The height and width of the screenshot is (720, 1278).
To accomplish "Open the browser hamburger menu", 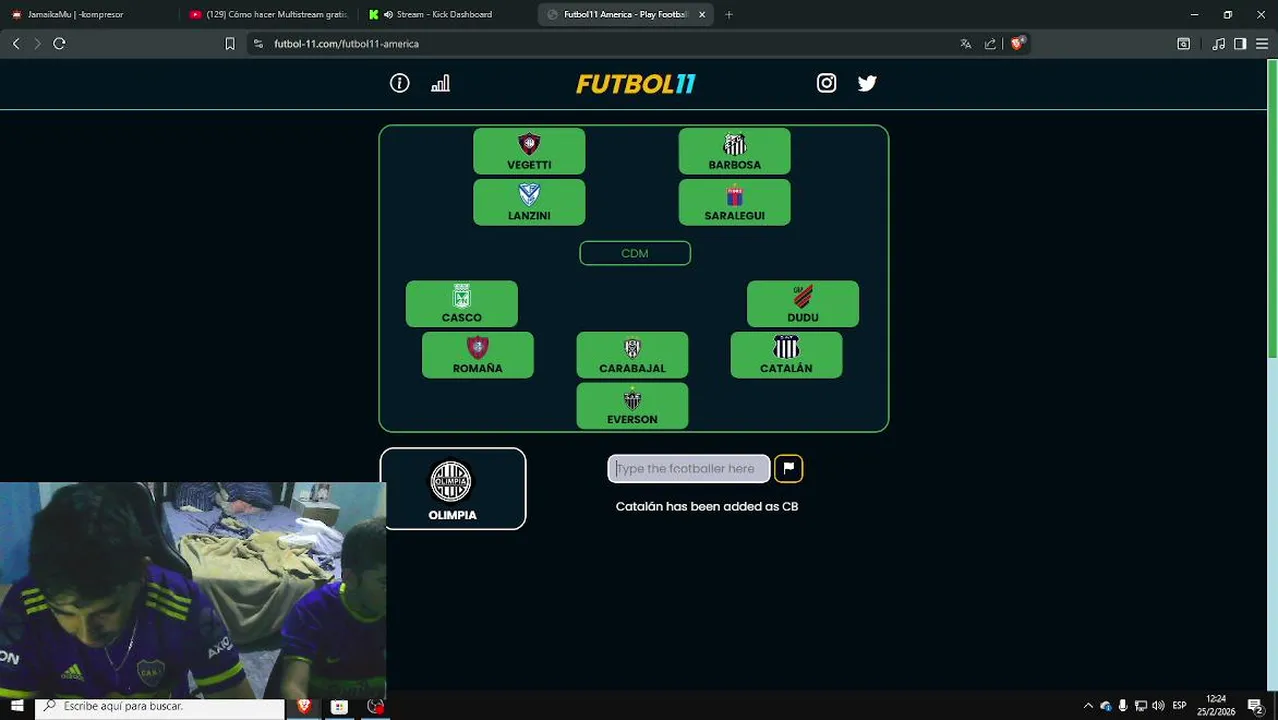I will tap(1262, 44).
